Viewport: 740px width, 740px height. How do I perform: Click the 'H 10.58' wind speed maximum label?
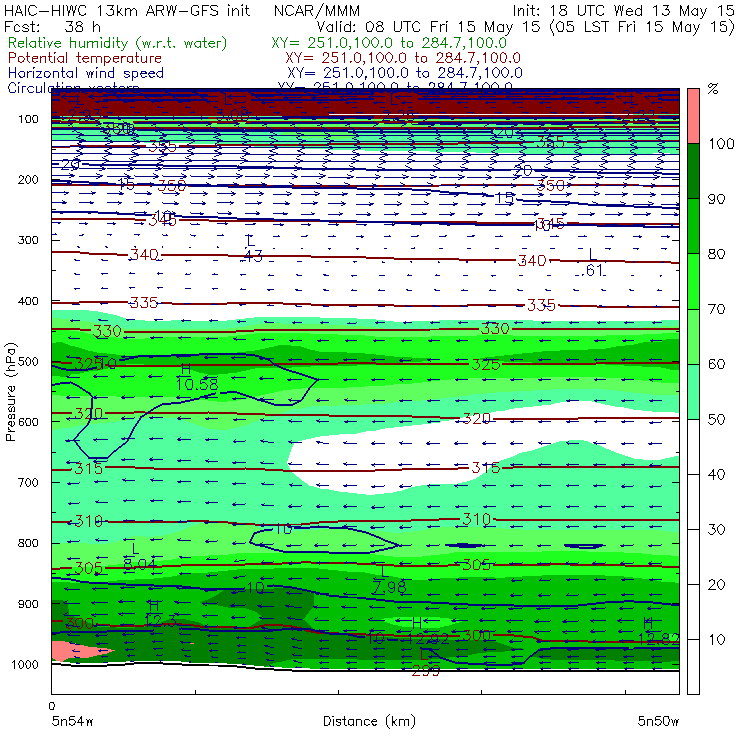tap(197, 377)
